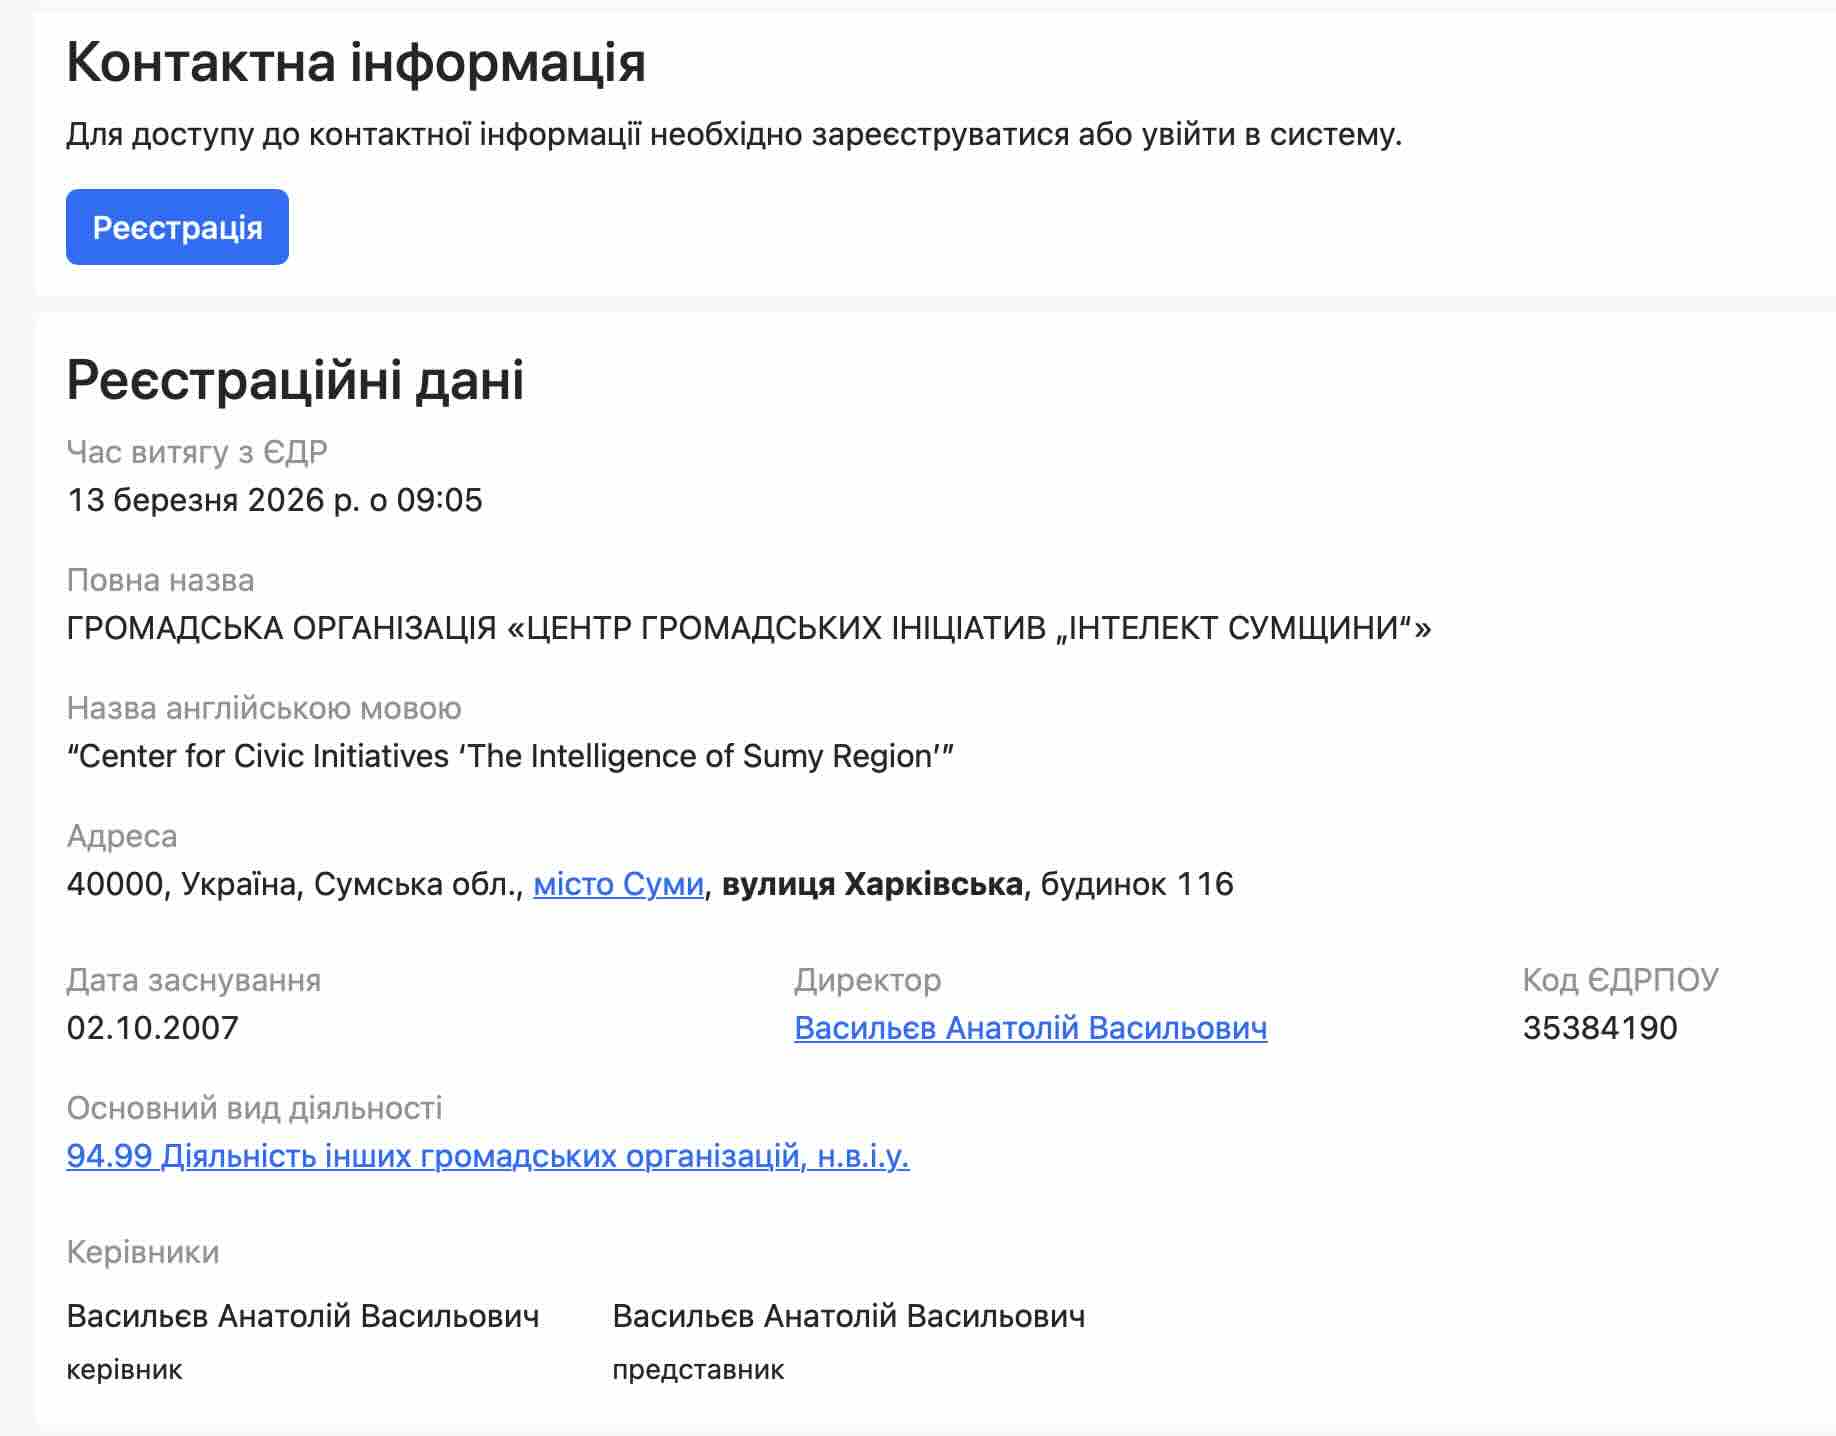Open the 94.99 Діяльність інших громадських організацій link
1836x1436 pixels.
click(x=487, y=1156)
